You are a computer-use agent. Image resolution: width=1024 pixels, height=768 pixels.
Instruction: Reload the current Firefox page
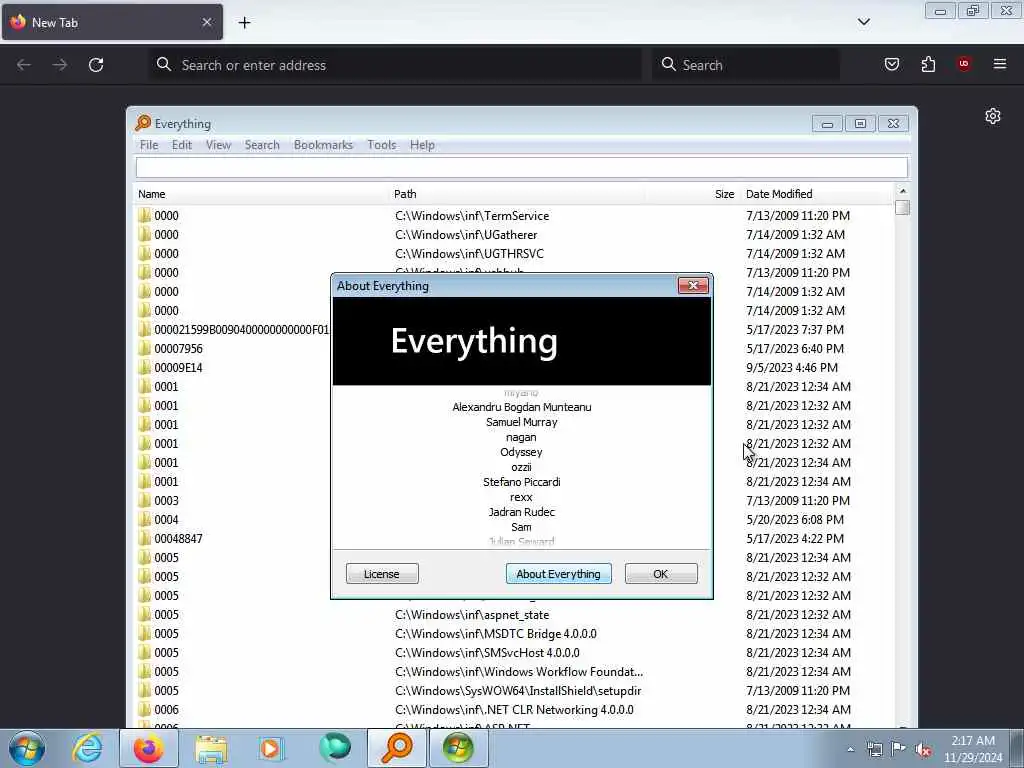[96, 65]
